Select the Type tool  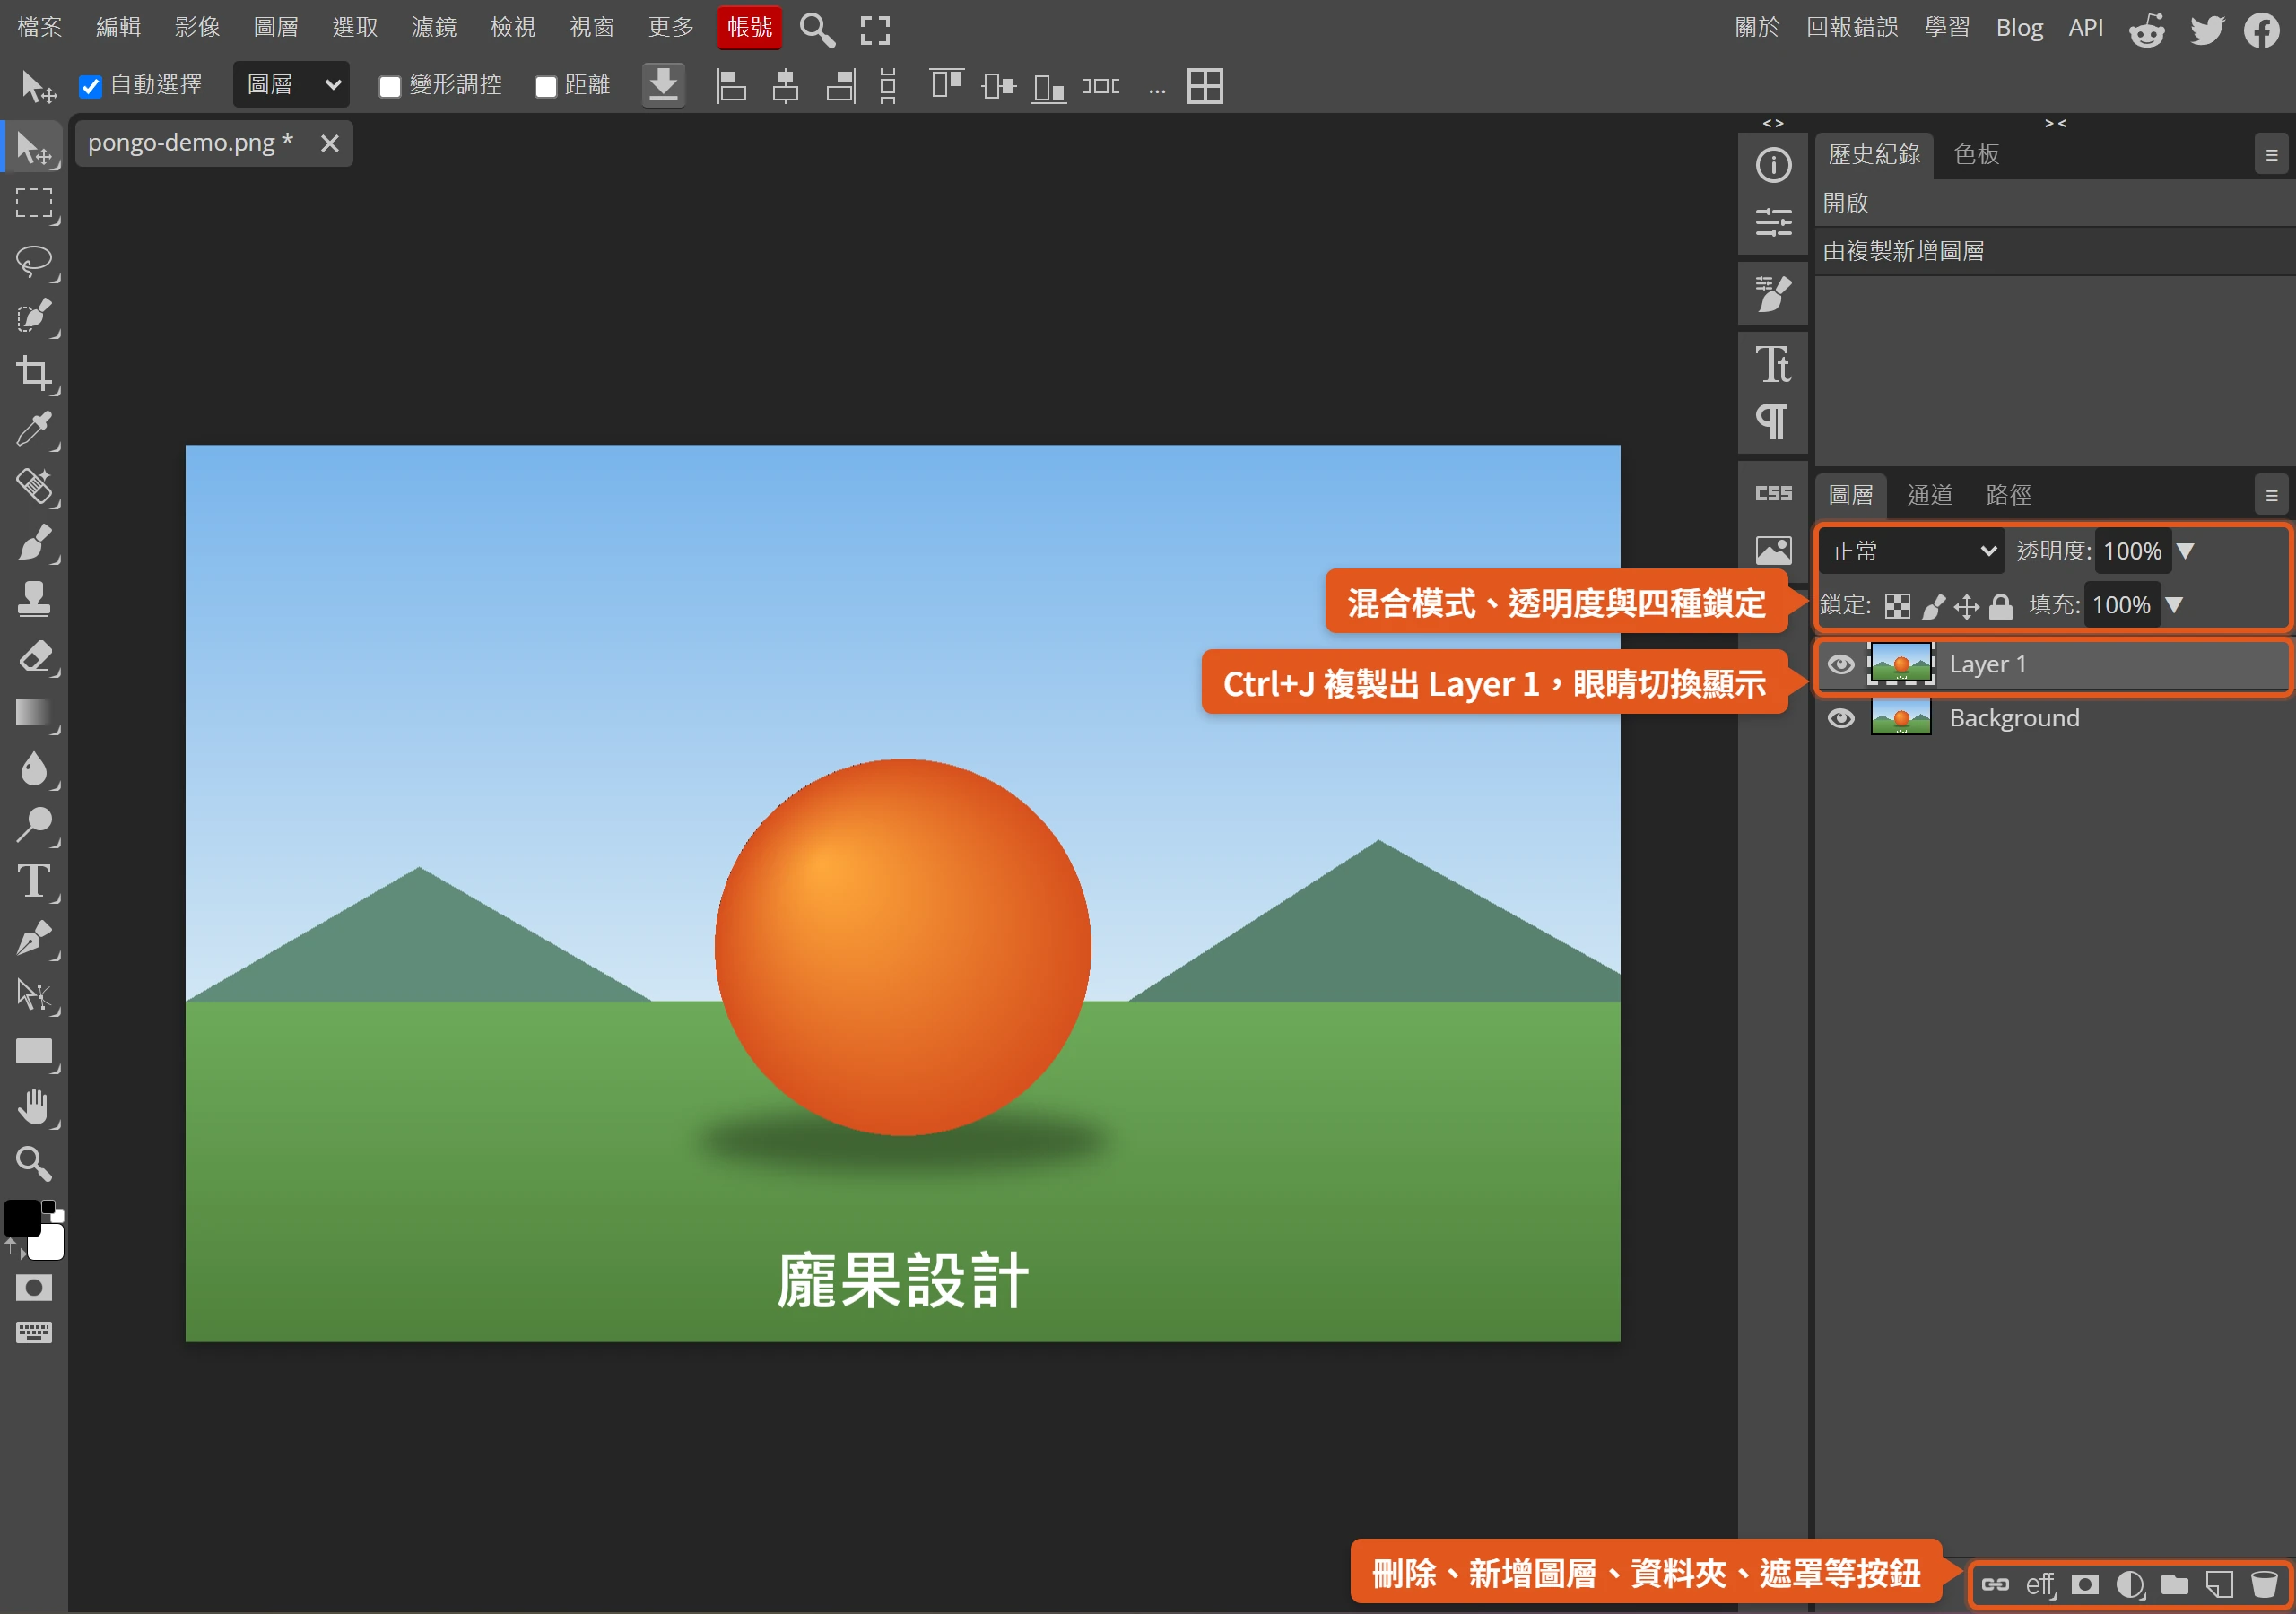click(34, 882)
